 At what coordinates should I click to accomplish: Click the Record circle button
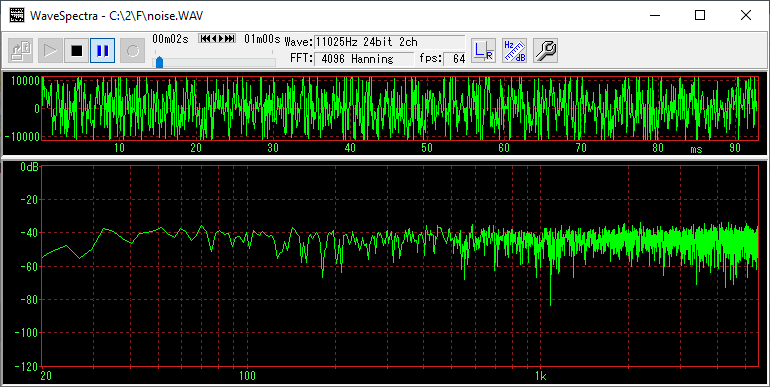pos(133,51)
